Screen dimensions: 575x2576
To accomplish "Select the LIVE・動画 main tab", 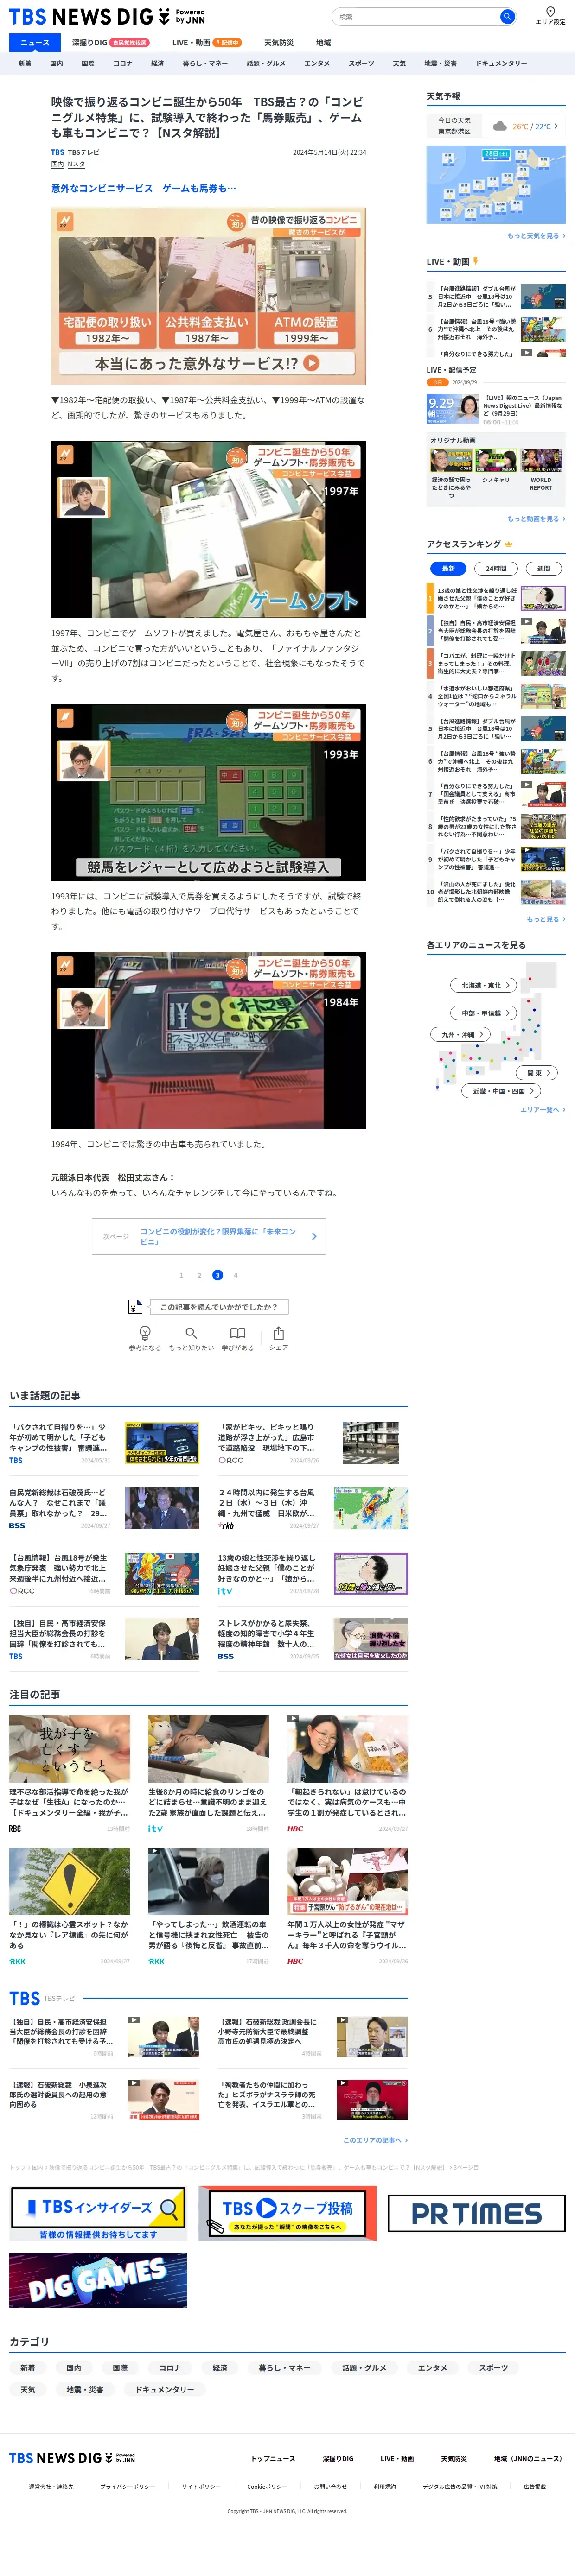I will tap(206, 43).
